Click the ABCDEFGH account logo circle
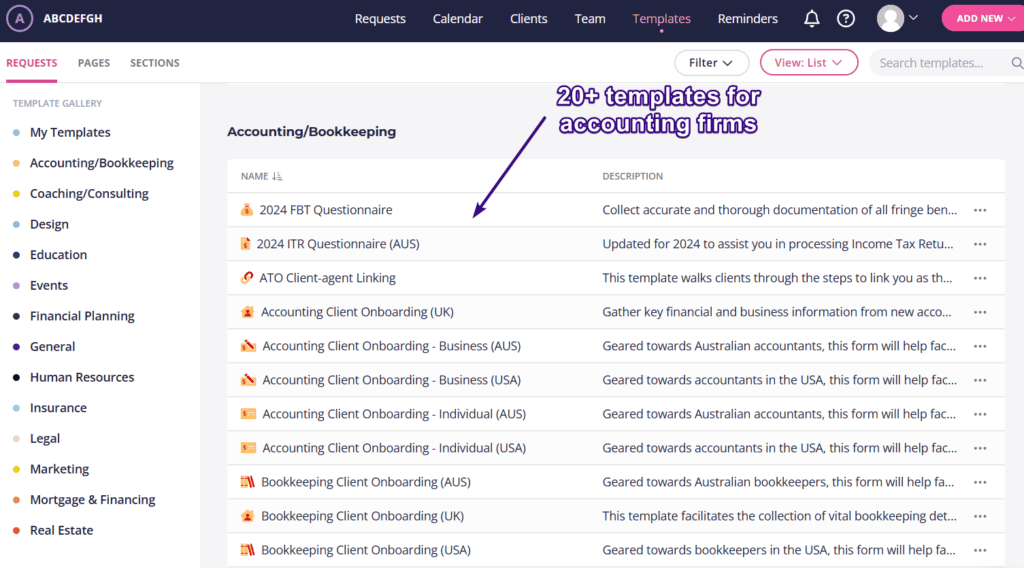Viewport: 1024px width, 568px height. point(20,18)
